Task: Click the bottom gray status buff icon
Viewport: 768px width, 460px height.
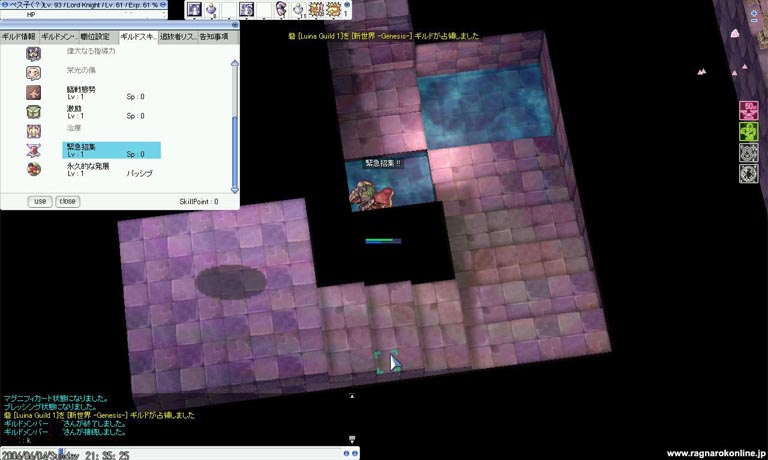Action: pos(748,174)
